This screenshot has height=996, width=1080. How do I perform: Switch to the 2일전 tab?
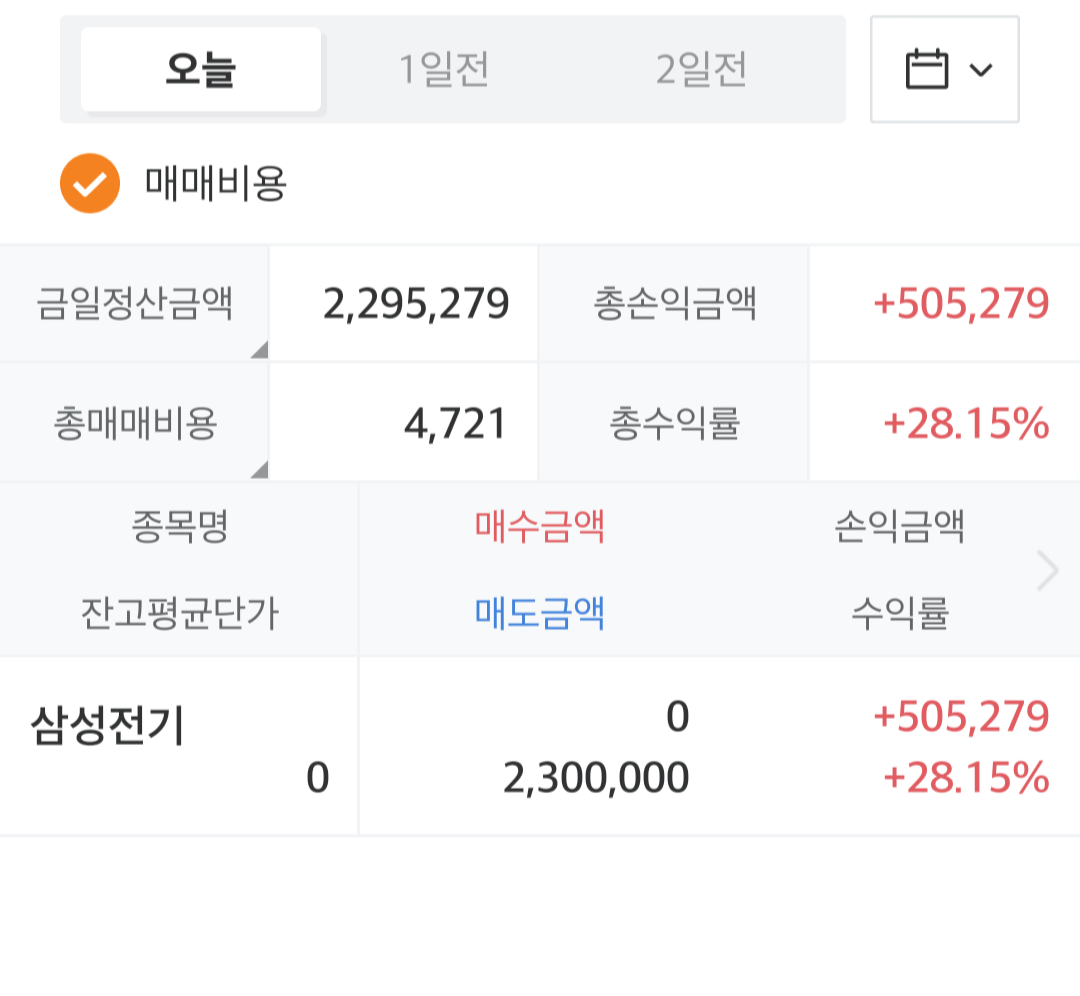701,70
